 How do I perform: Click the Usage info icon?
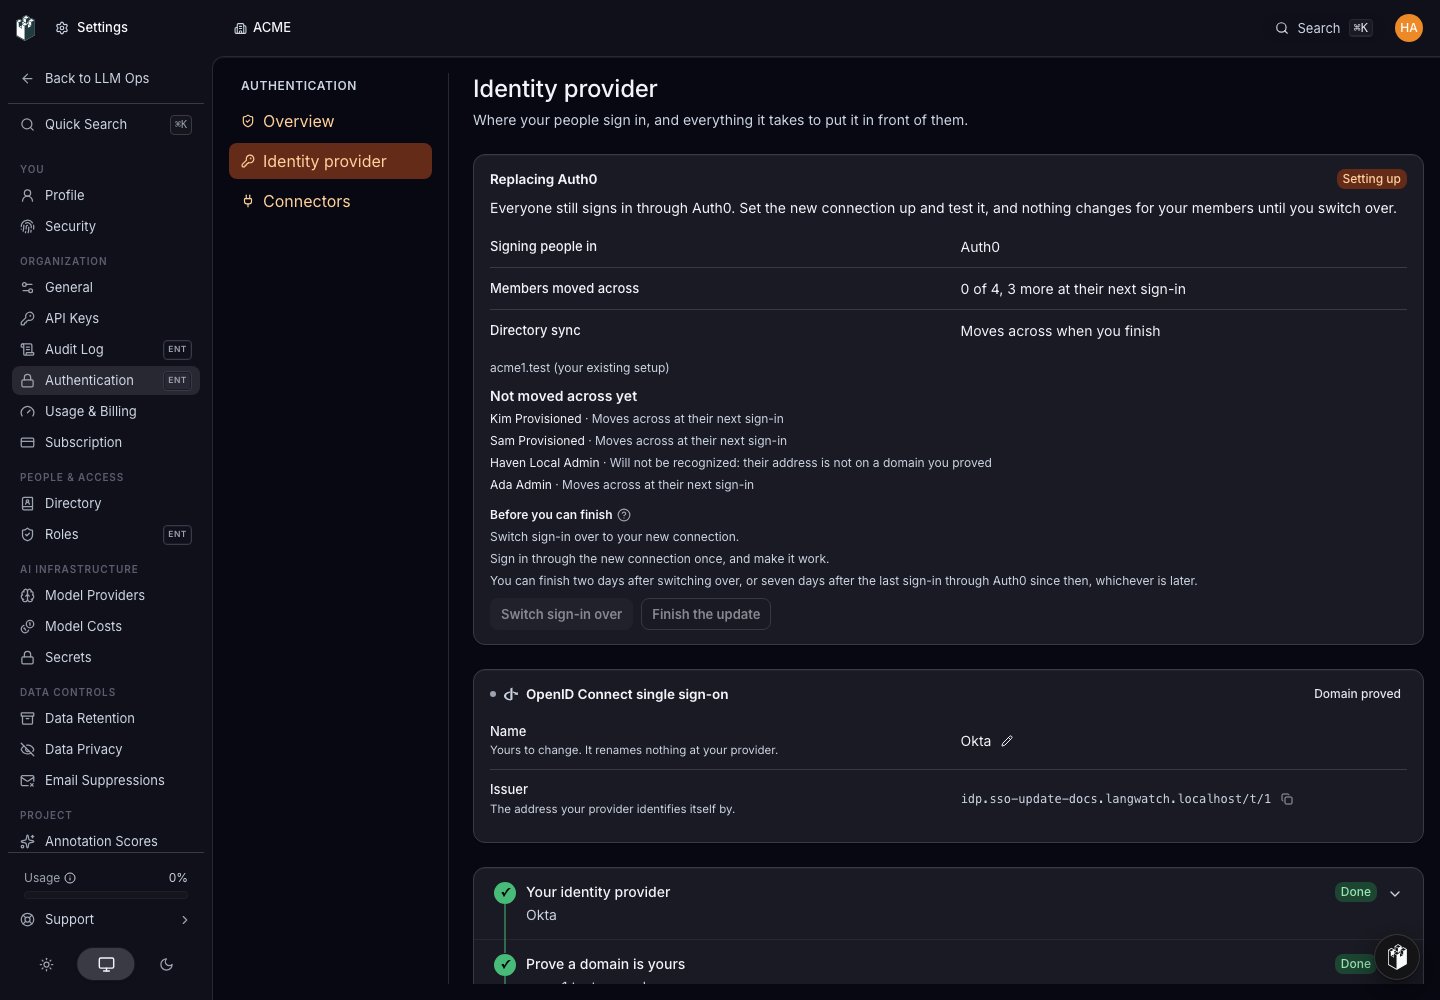coord(70,878)
